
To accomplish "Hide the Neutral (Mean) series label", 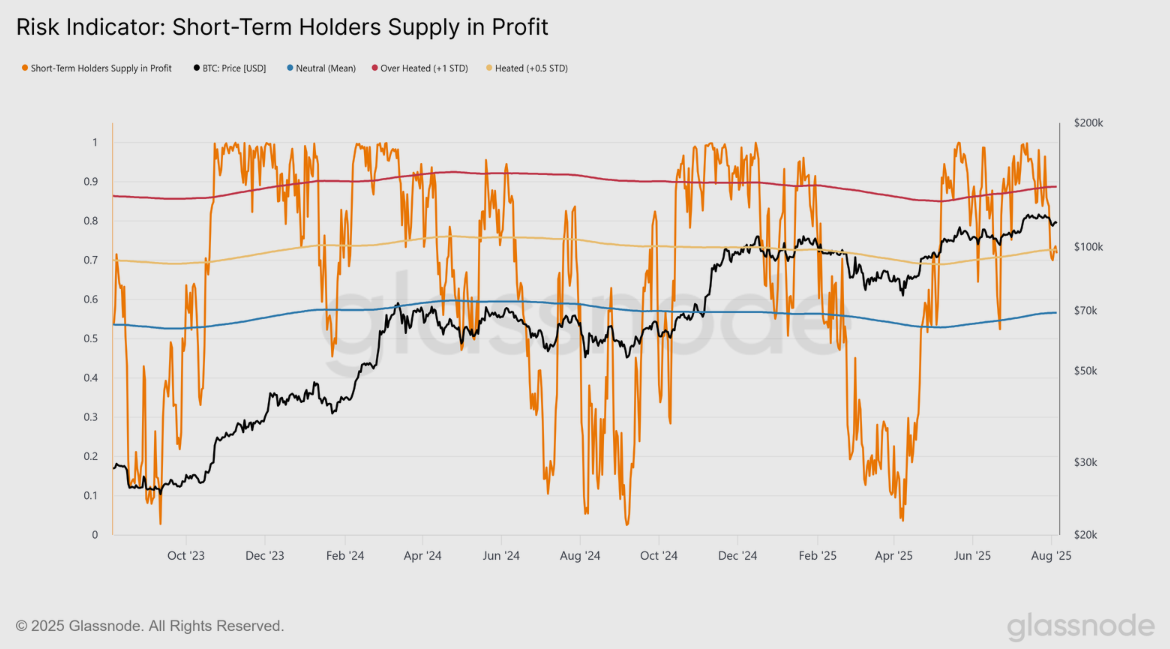I will pos(327,69).
